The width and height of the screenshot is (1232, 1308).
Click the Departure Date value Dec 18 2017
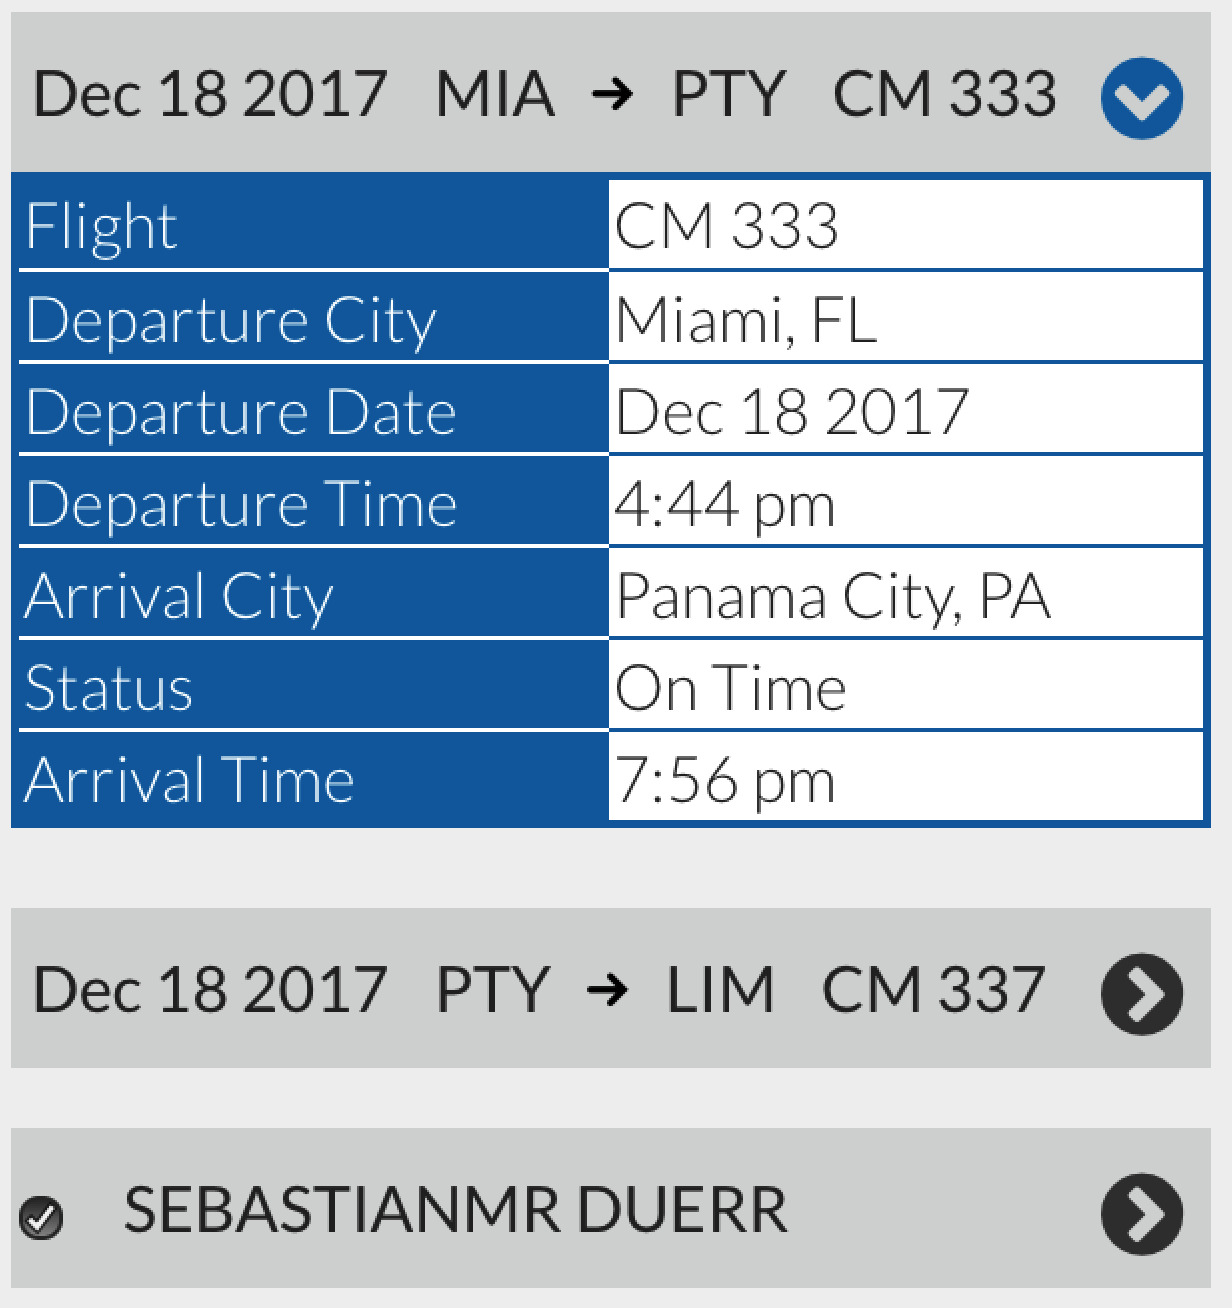point(792,412)
